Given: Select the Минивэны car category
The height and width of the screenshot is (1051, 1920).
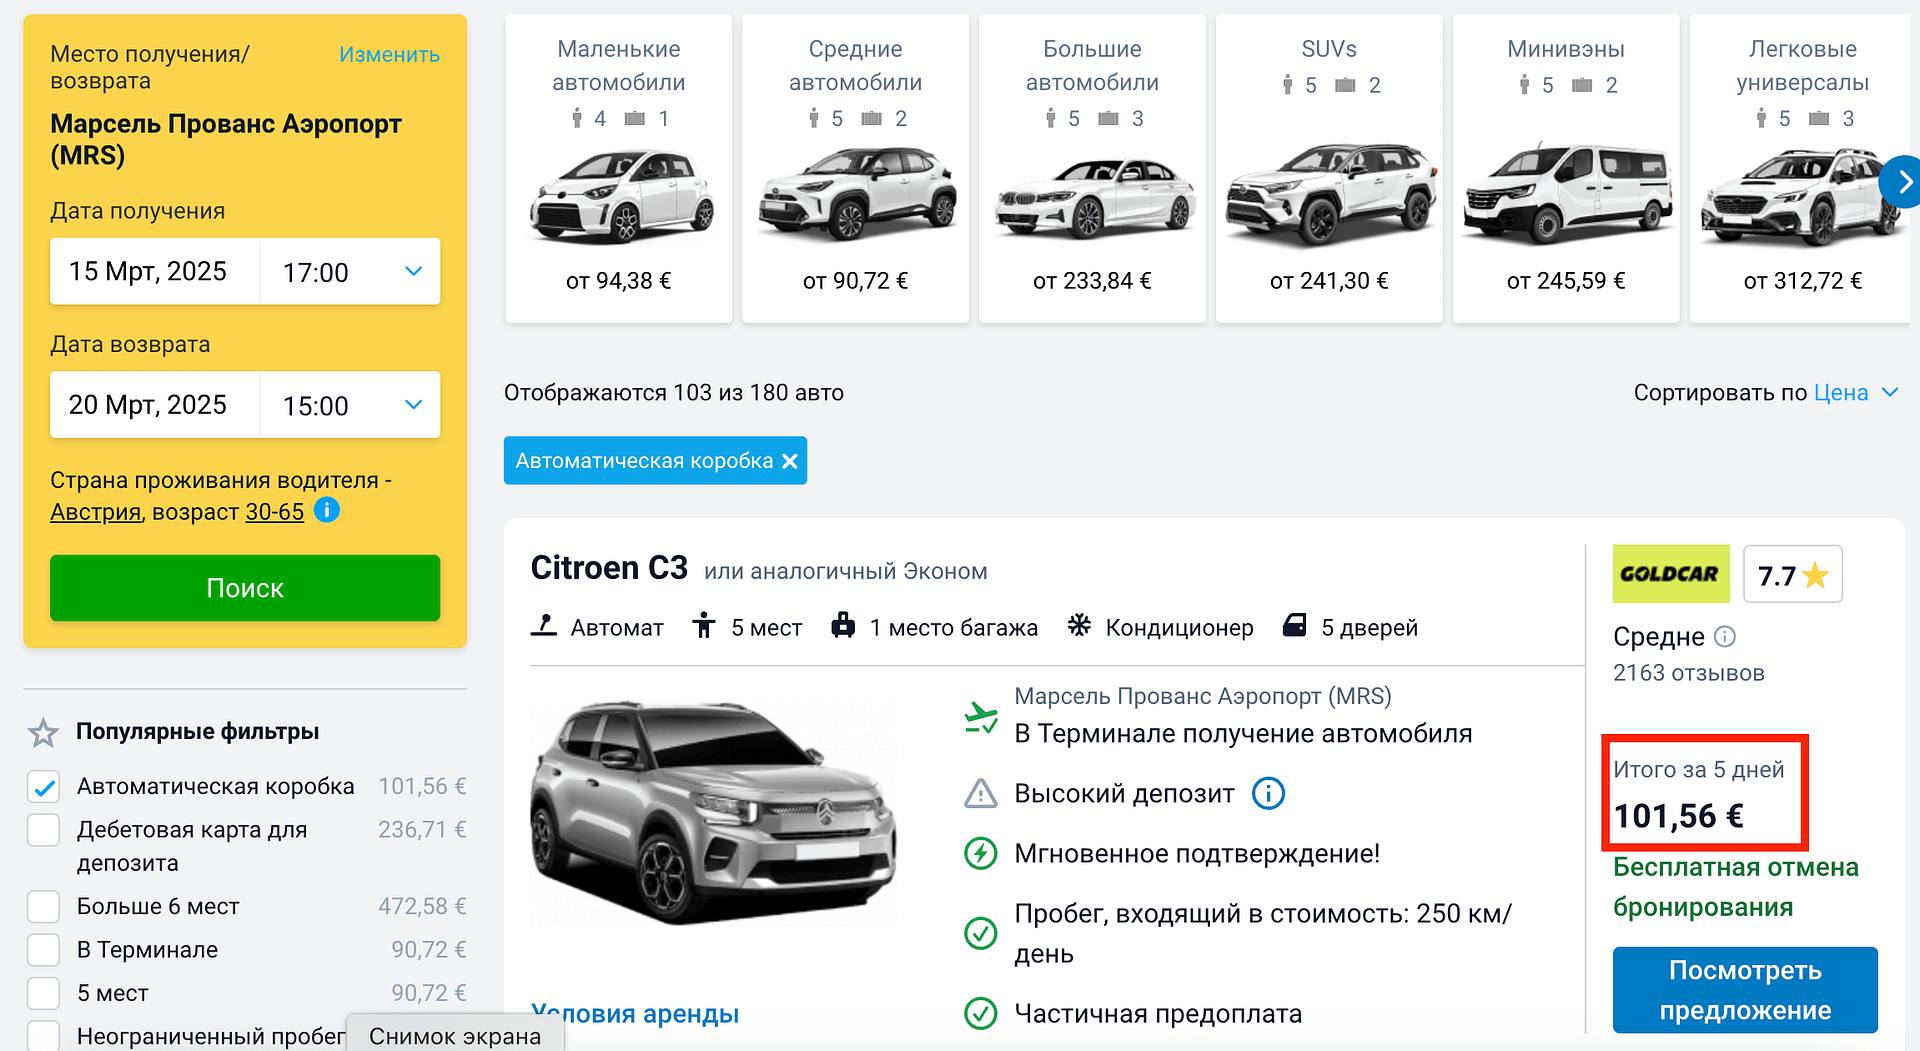Looking at the screenshot, I should [x=1565, y=168].
